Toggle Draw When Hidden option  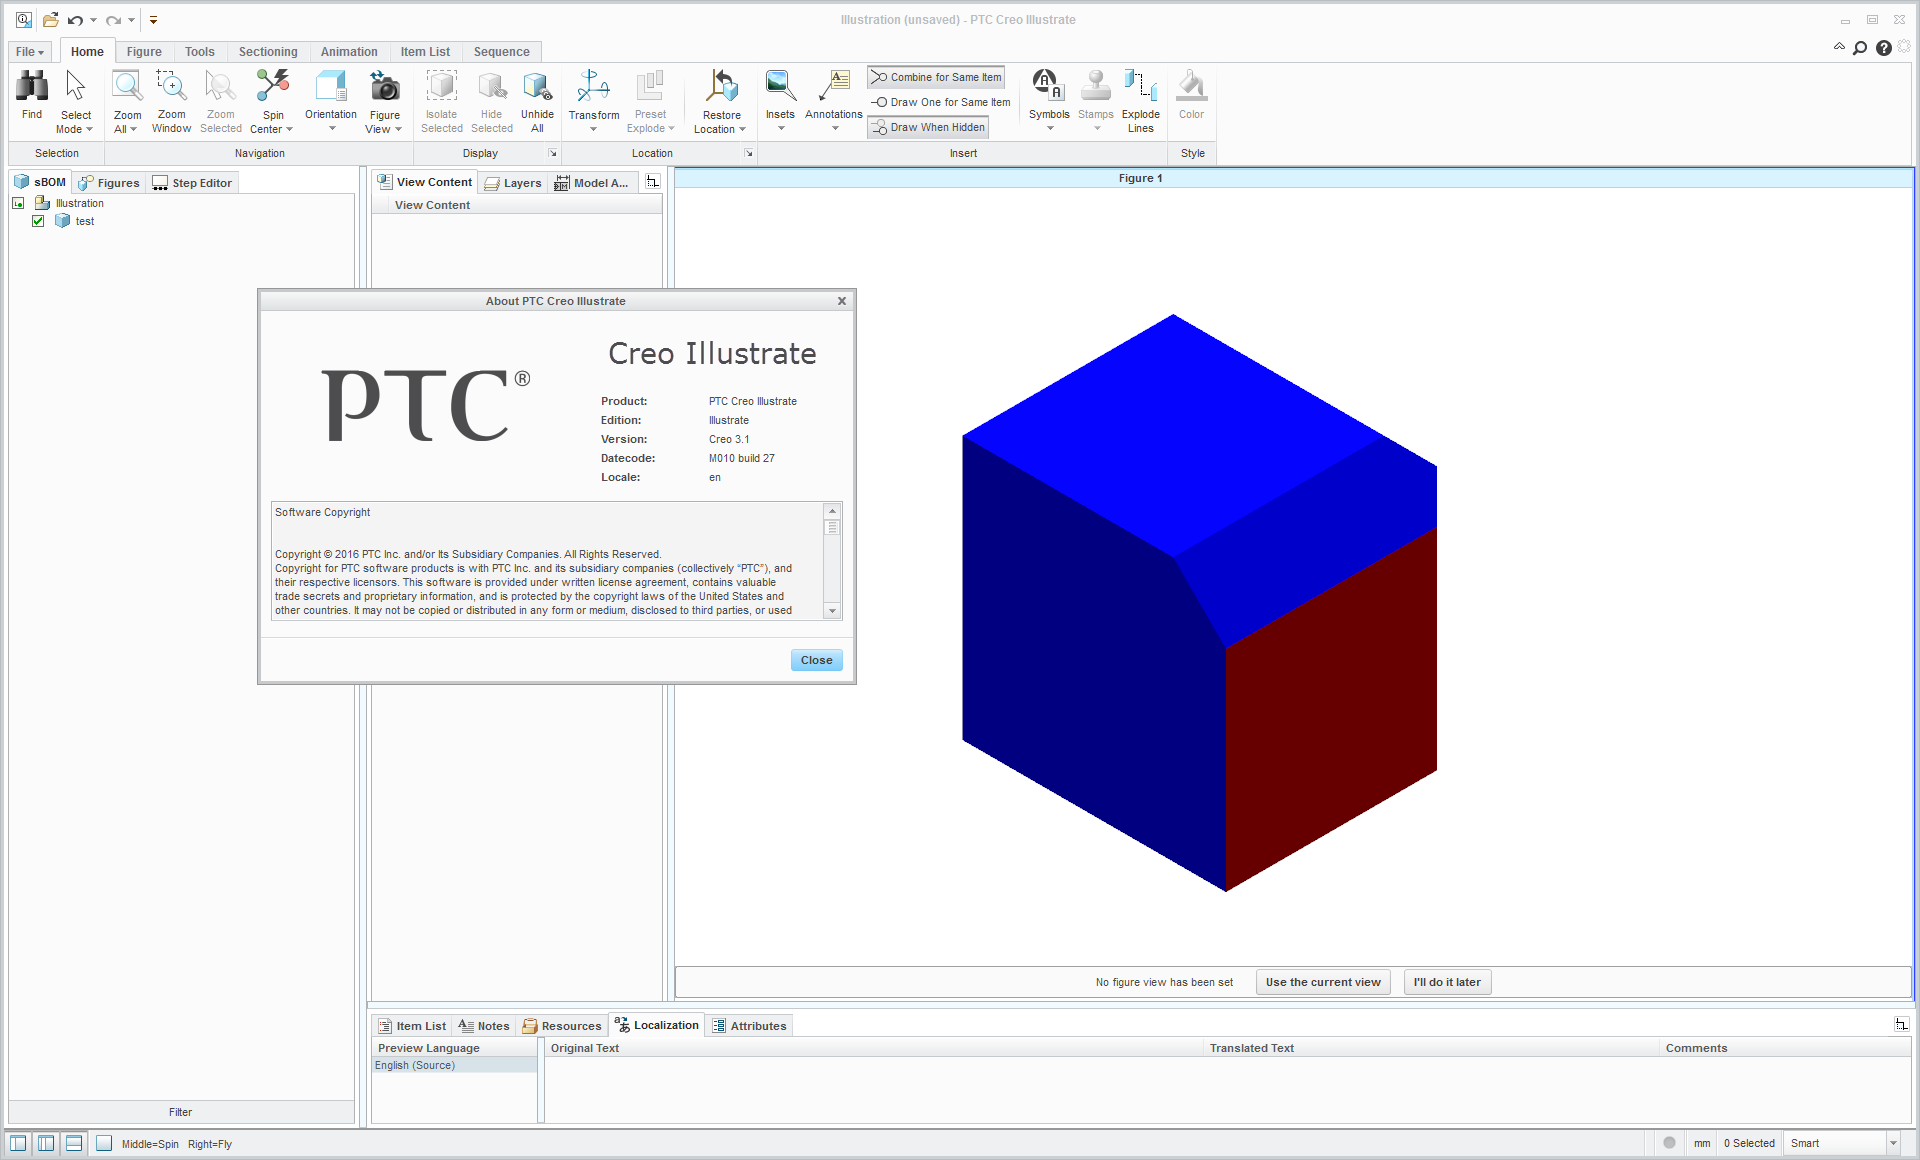click(928, 127)
